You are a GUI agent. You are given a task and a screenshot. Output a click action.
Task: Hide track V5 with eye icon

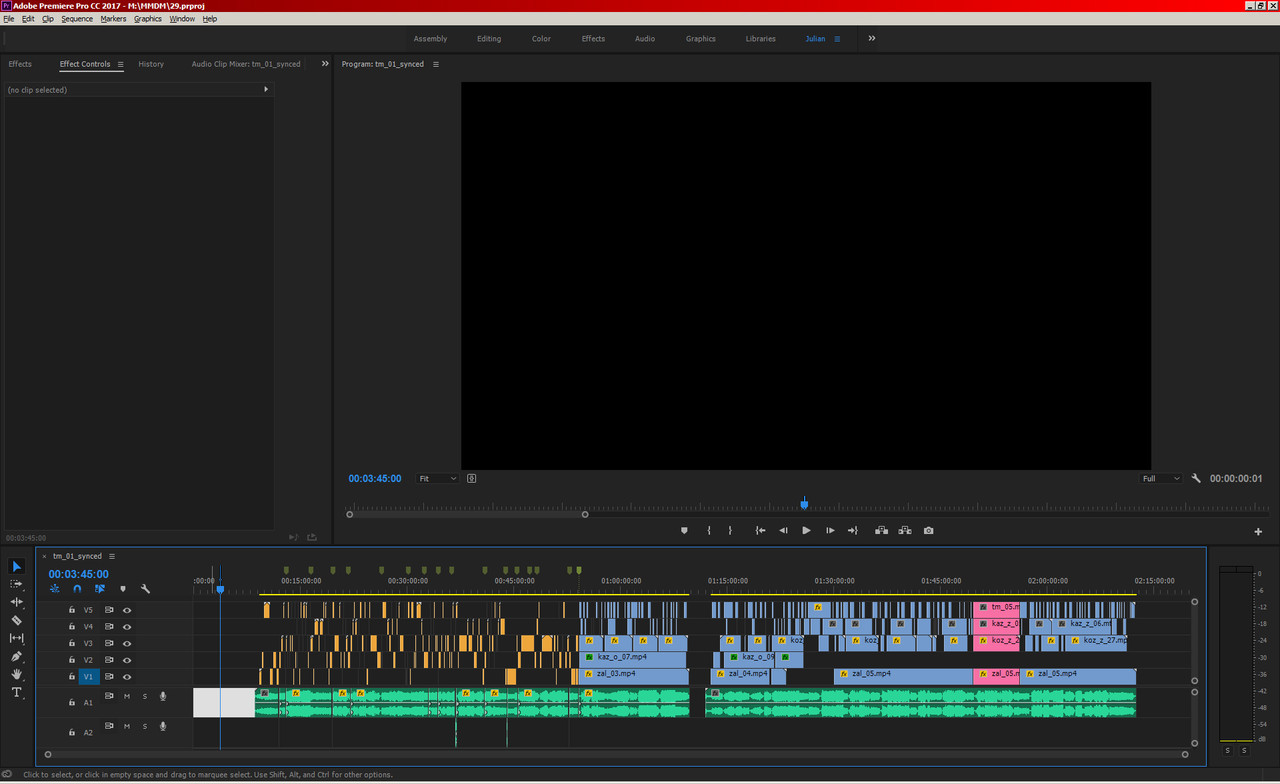click(x=127, y=610)
